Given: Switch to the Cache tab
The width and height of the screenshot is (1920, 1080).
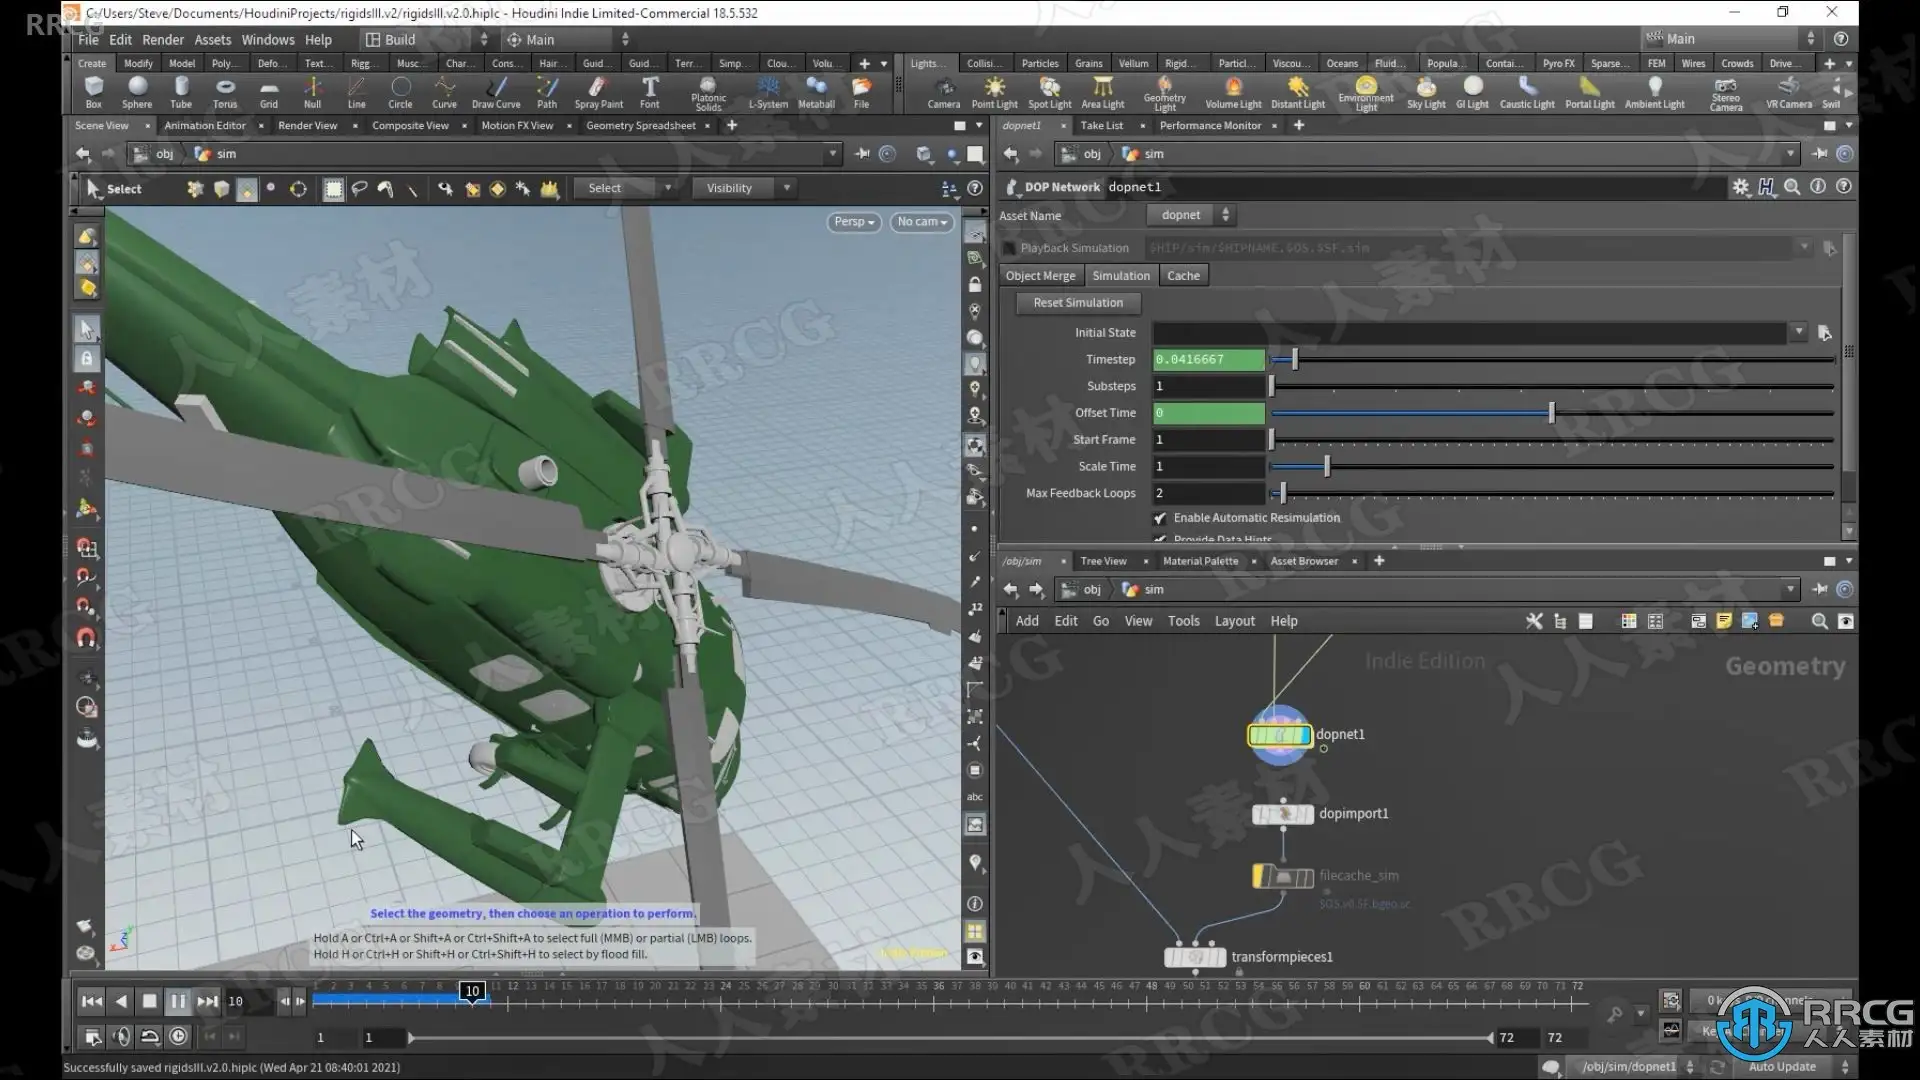Looking at the screenshot, I should (1183, 276).
